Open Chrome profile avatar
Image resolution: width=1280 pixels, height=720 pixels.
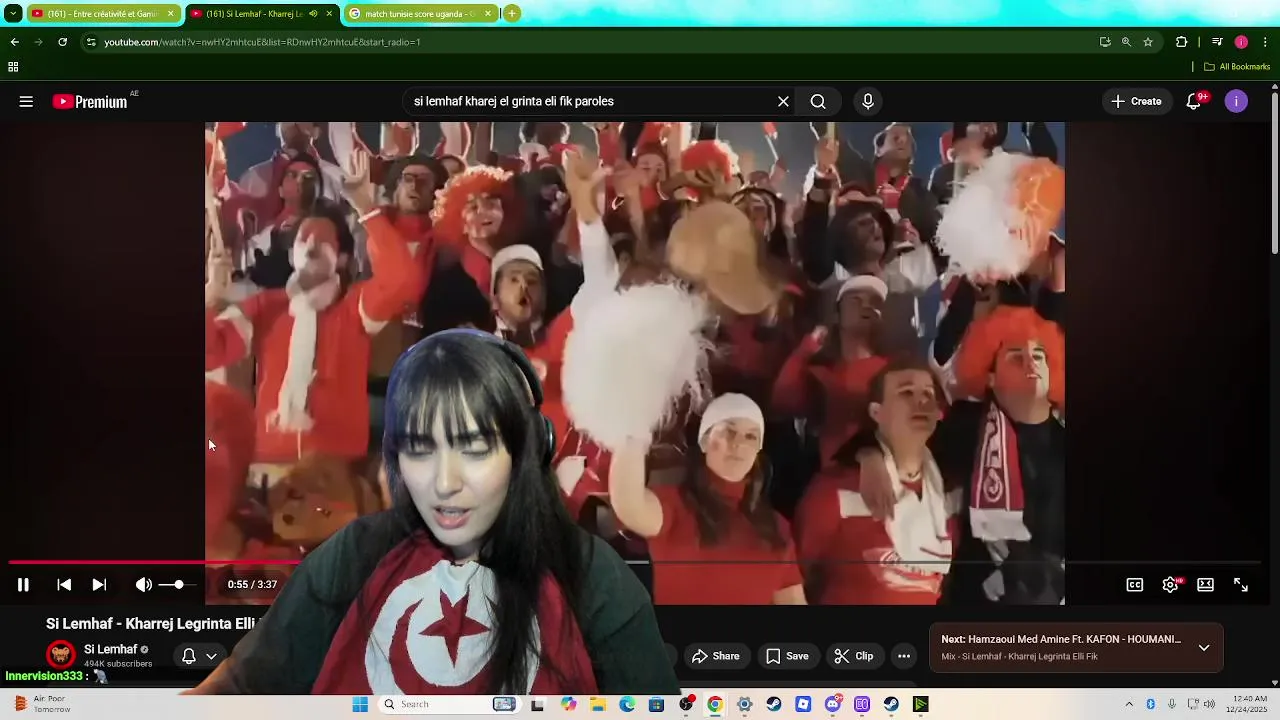1241,42
